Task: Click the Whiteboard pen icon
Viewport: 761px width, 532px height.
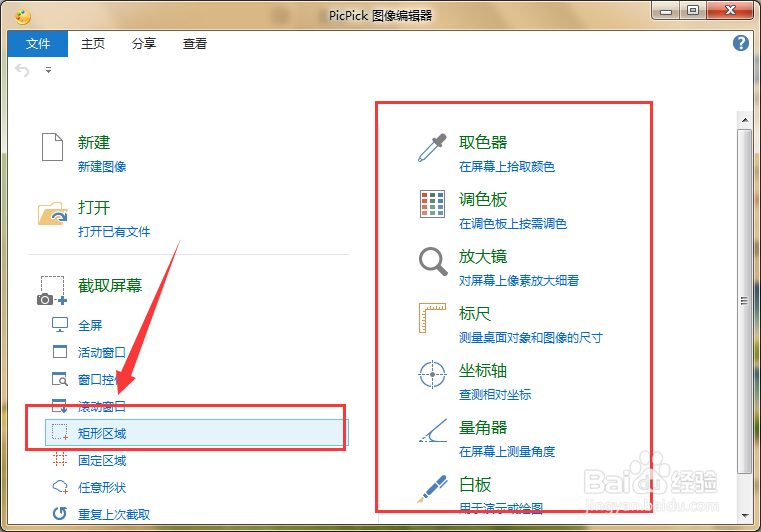Action: click(432, 489)
